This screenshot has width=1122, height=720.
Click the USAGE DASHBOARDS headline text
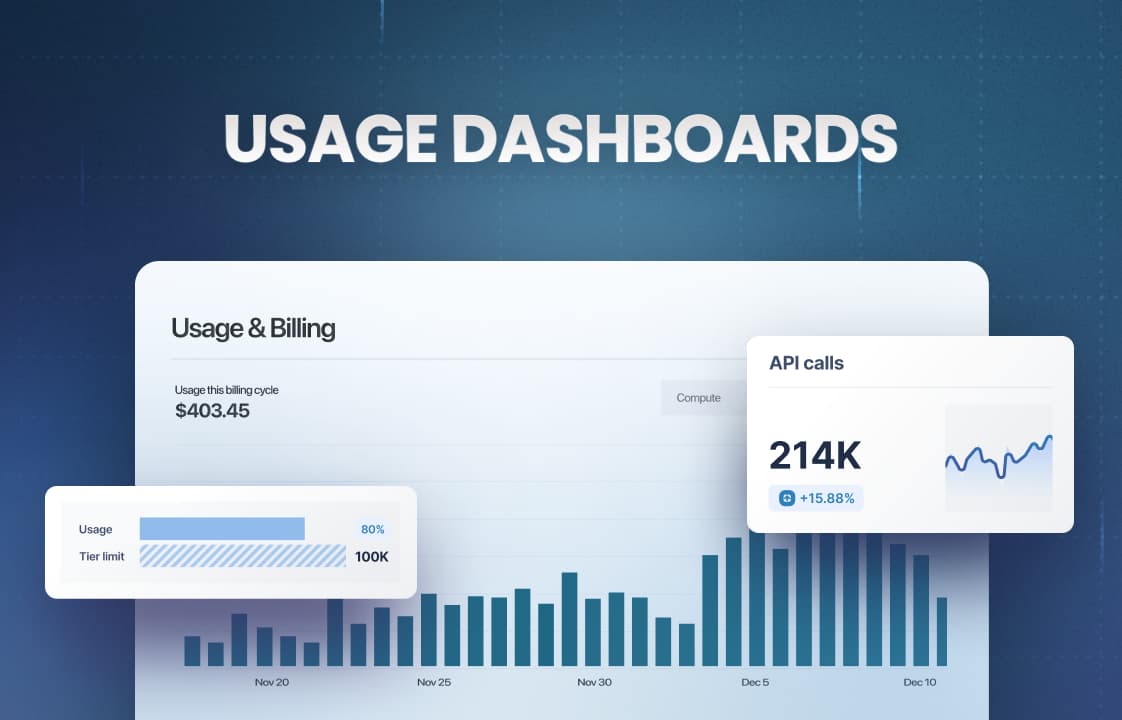click(x=561, y=138)
